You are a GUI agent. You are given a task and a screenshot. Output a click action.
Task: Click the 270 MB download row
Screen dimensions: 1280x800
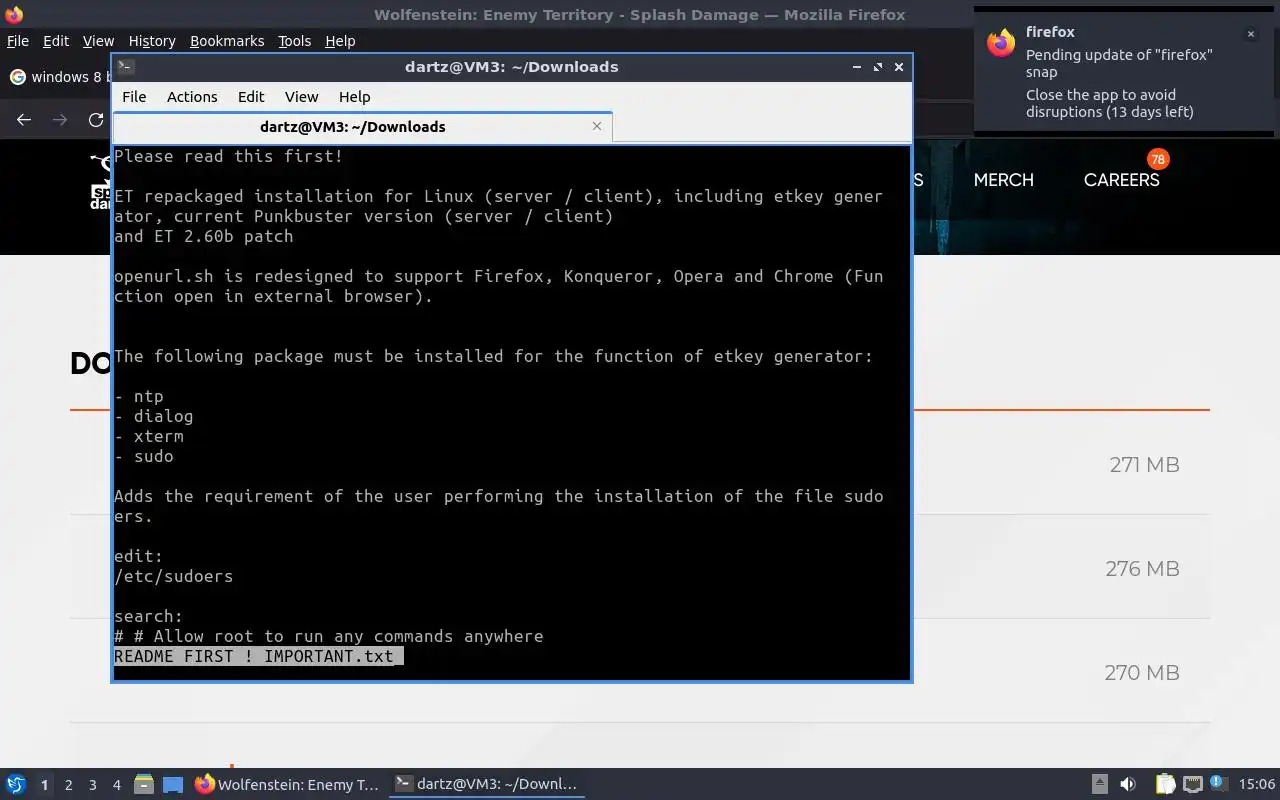640,672
